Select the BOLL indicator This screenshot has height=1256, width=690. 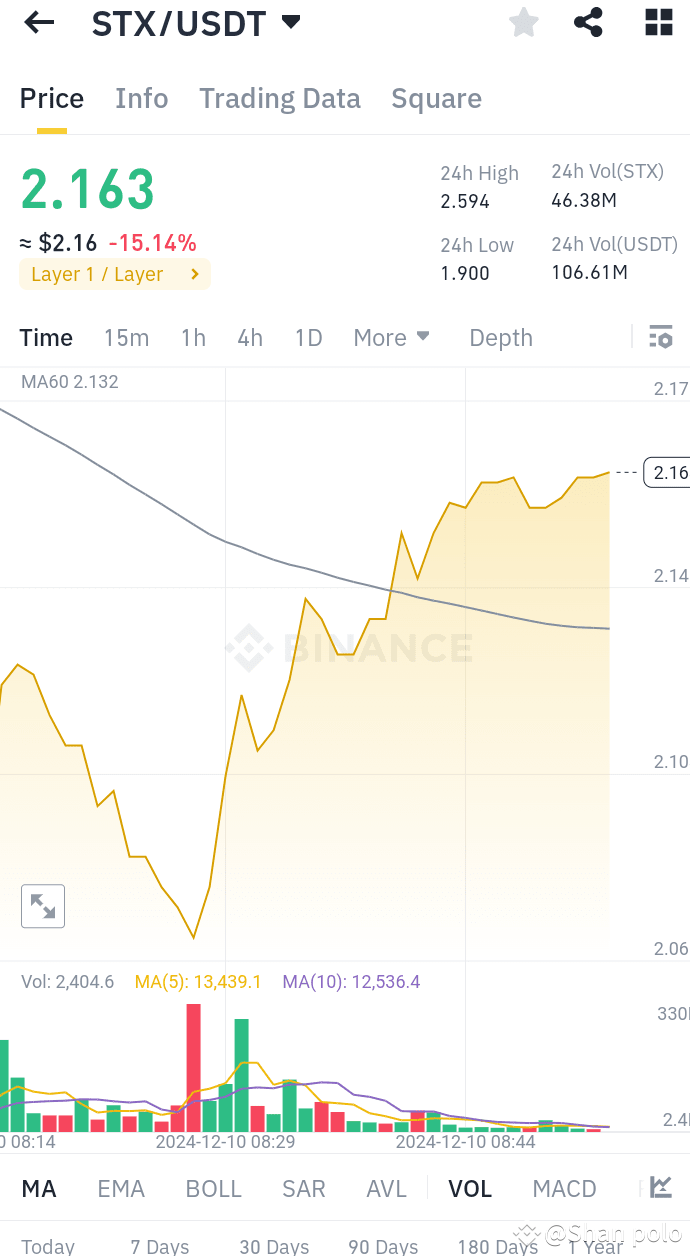[x=213, y=1188]
